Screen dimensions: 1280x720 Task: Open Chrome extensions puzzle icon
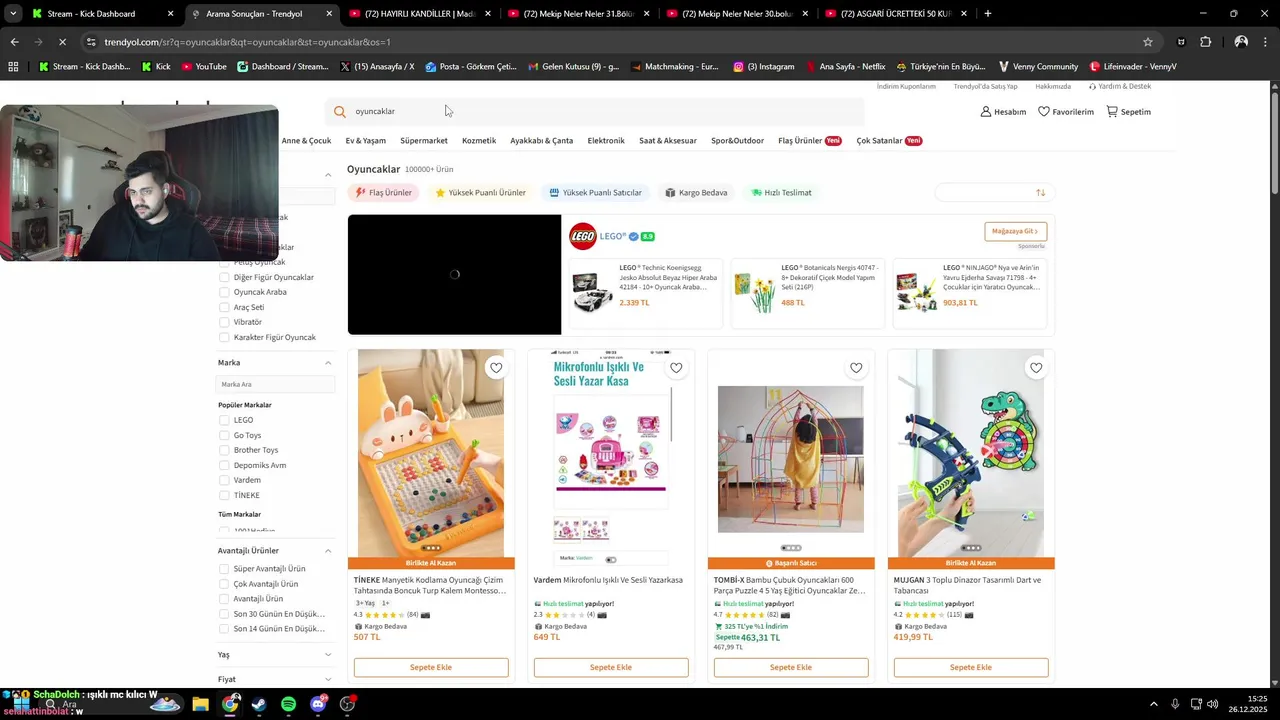click(1206, 42)
